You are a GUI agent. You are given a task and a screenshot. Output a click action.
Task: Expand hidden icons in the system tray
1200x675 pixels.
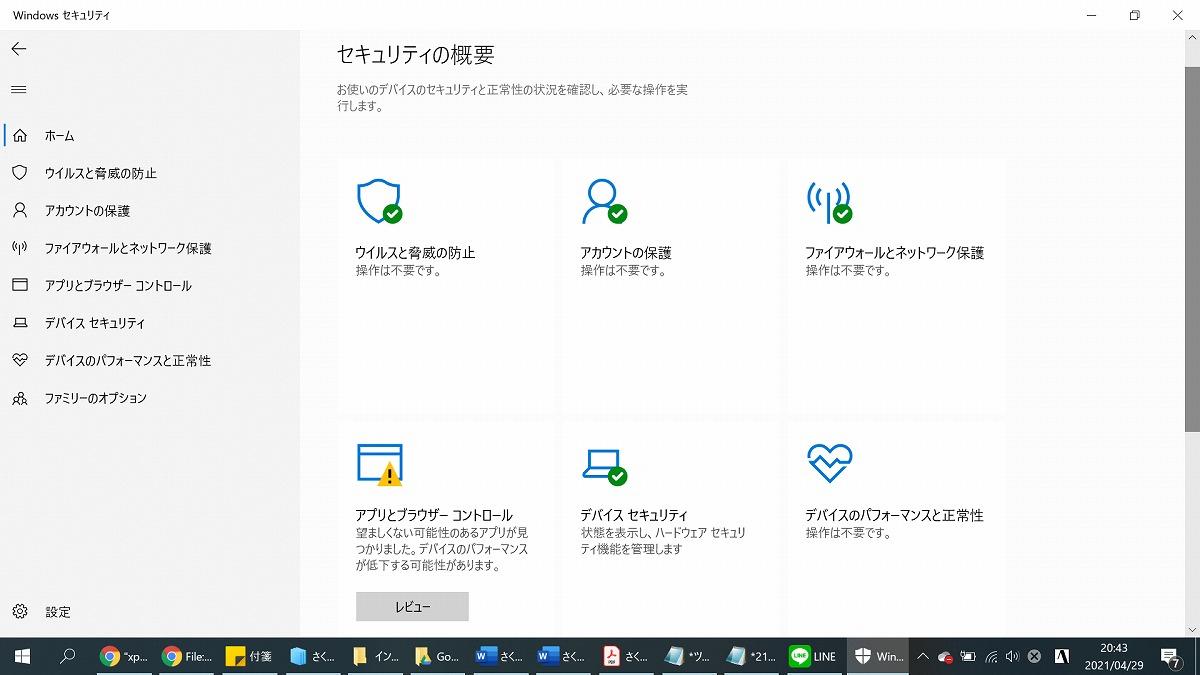[923, 656]
